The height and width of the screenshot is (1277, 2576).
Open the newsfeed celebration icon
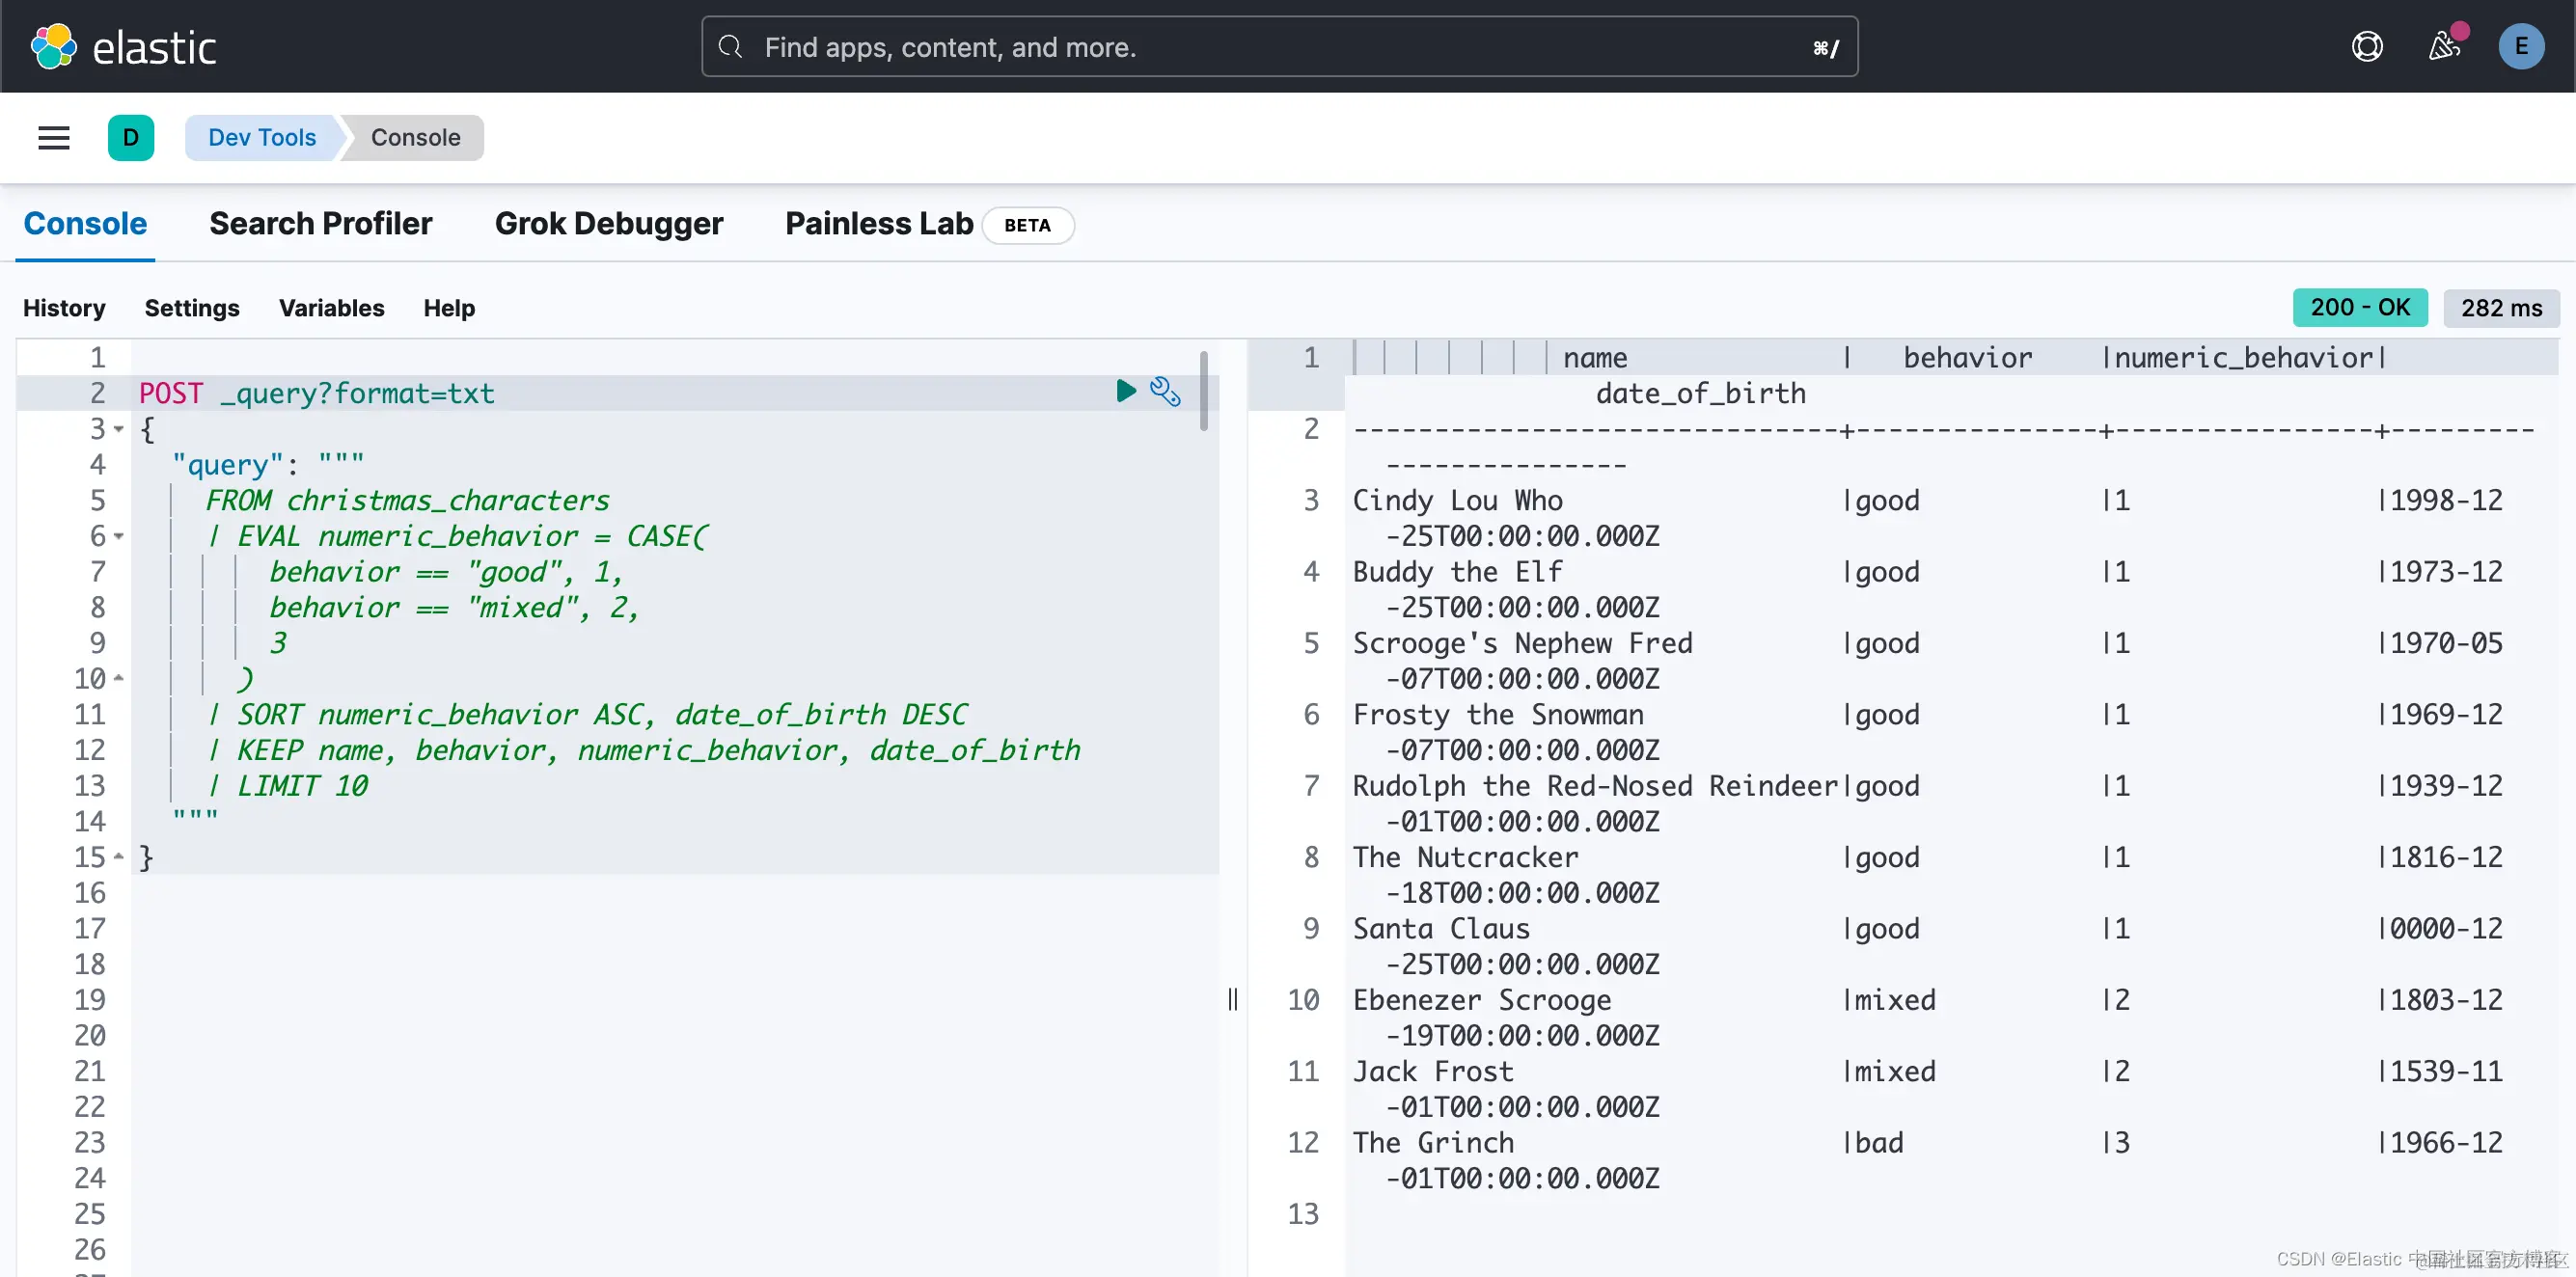pyautogui.click(x=2444, y=47)
